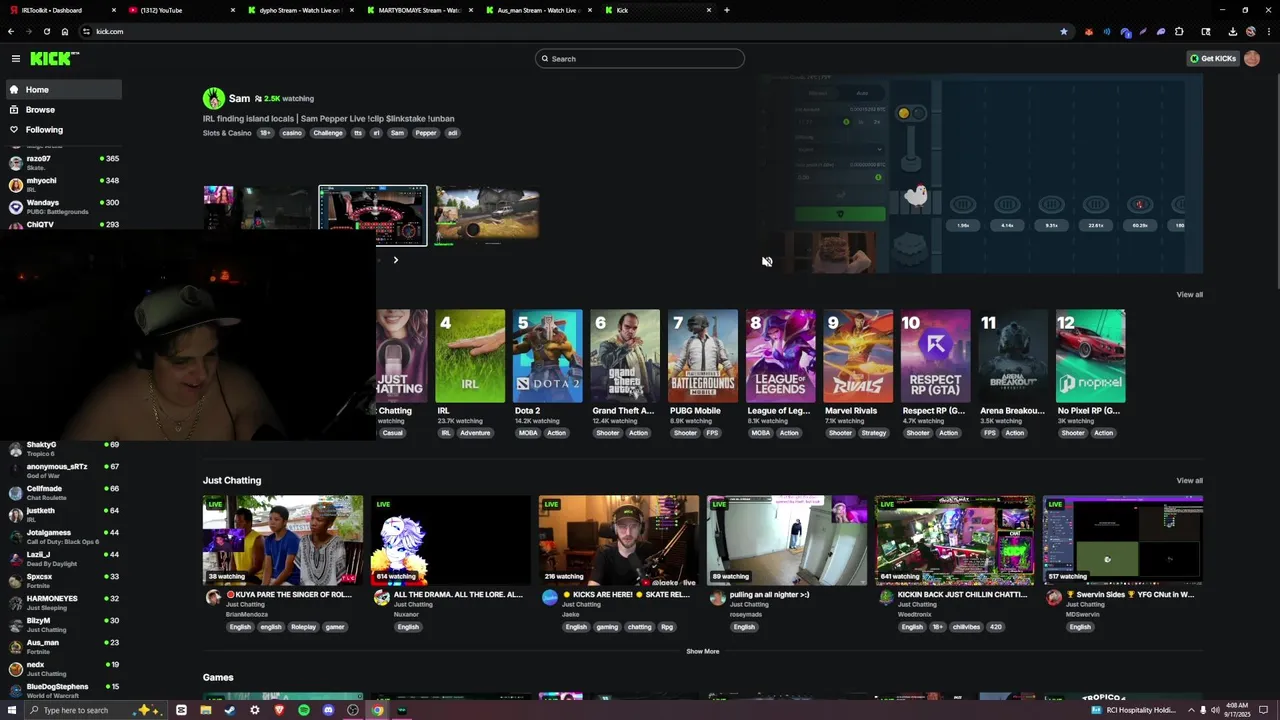Open OBS Studio from the taskbar
Screen dimensions: 1280x720
click(x=353, y=710)
